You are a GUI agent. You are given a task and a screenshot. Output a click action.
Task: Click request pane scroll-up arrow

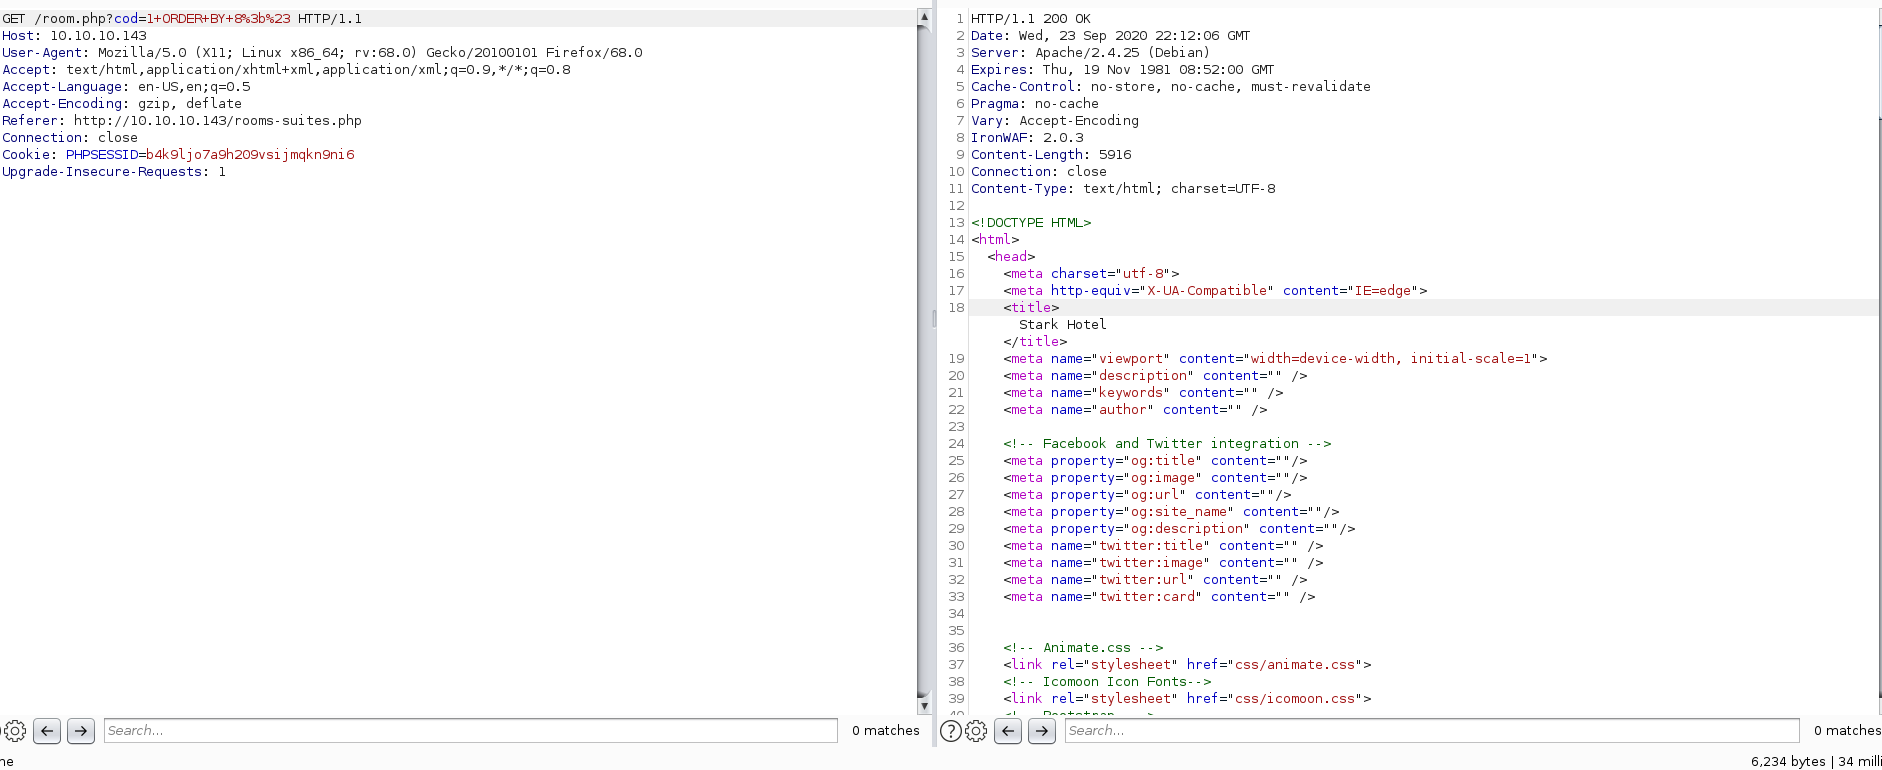point(924,18)
